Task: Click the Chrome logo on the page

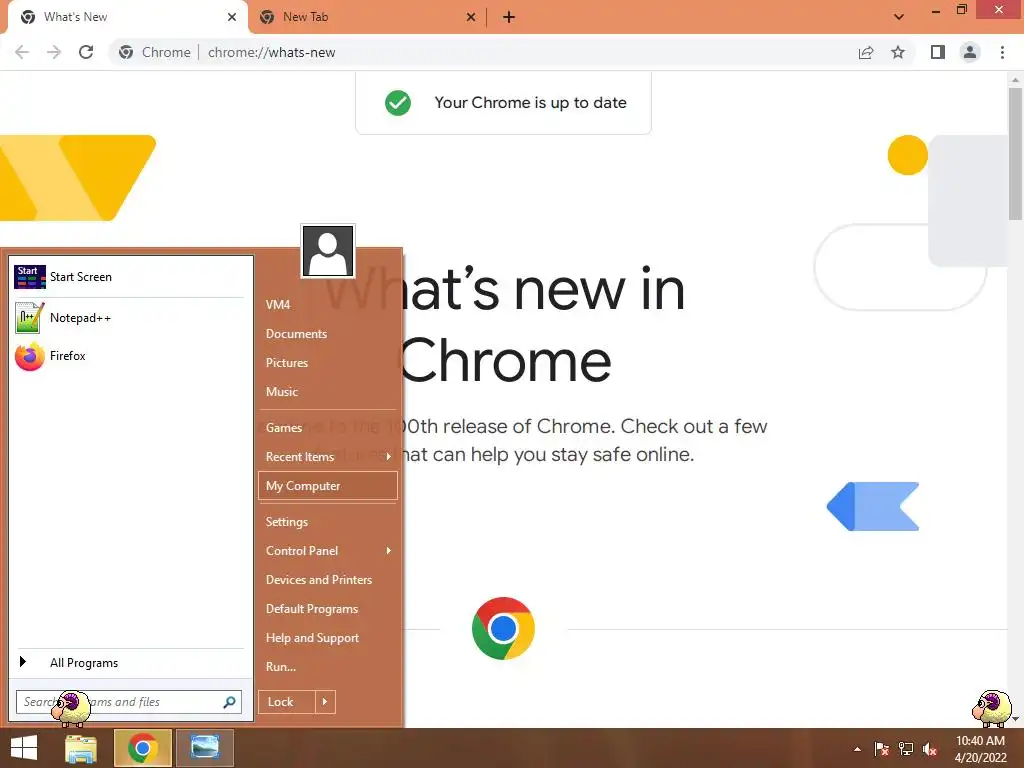Action: [x=503, y=628]
